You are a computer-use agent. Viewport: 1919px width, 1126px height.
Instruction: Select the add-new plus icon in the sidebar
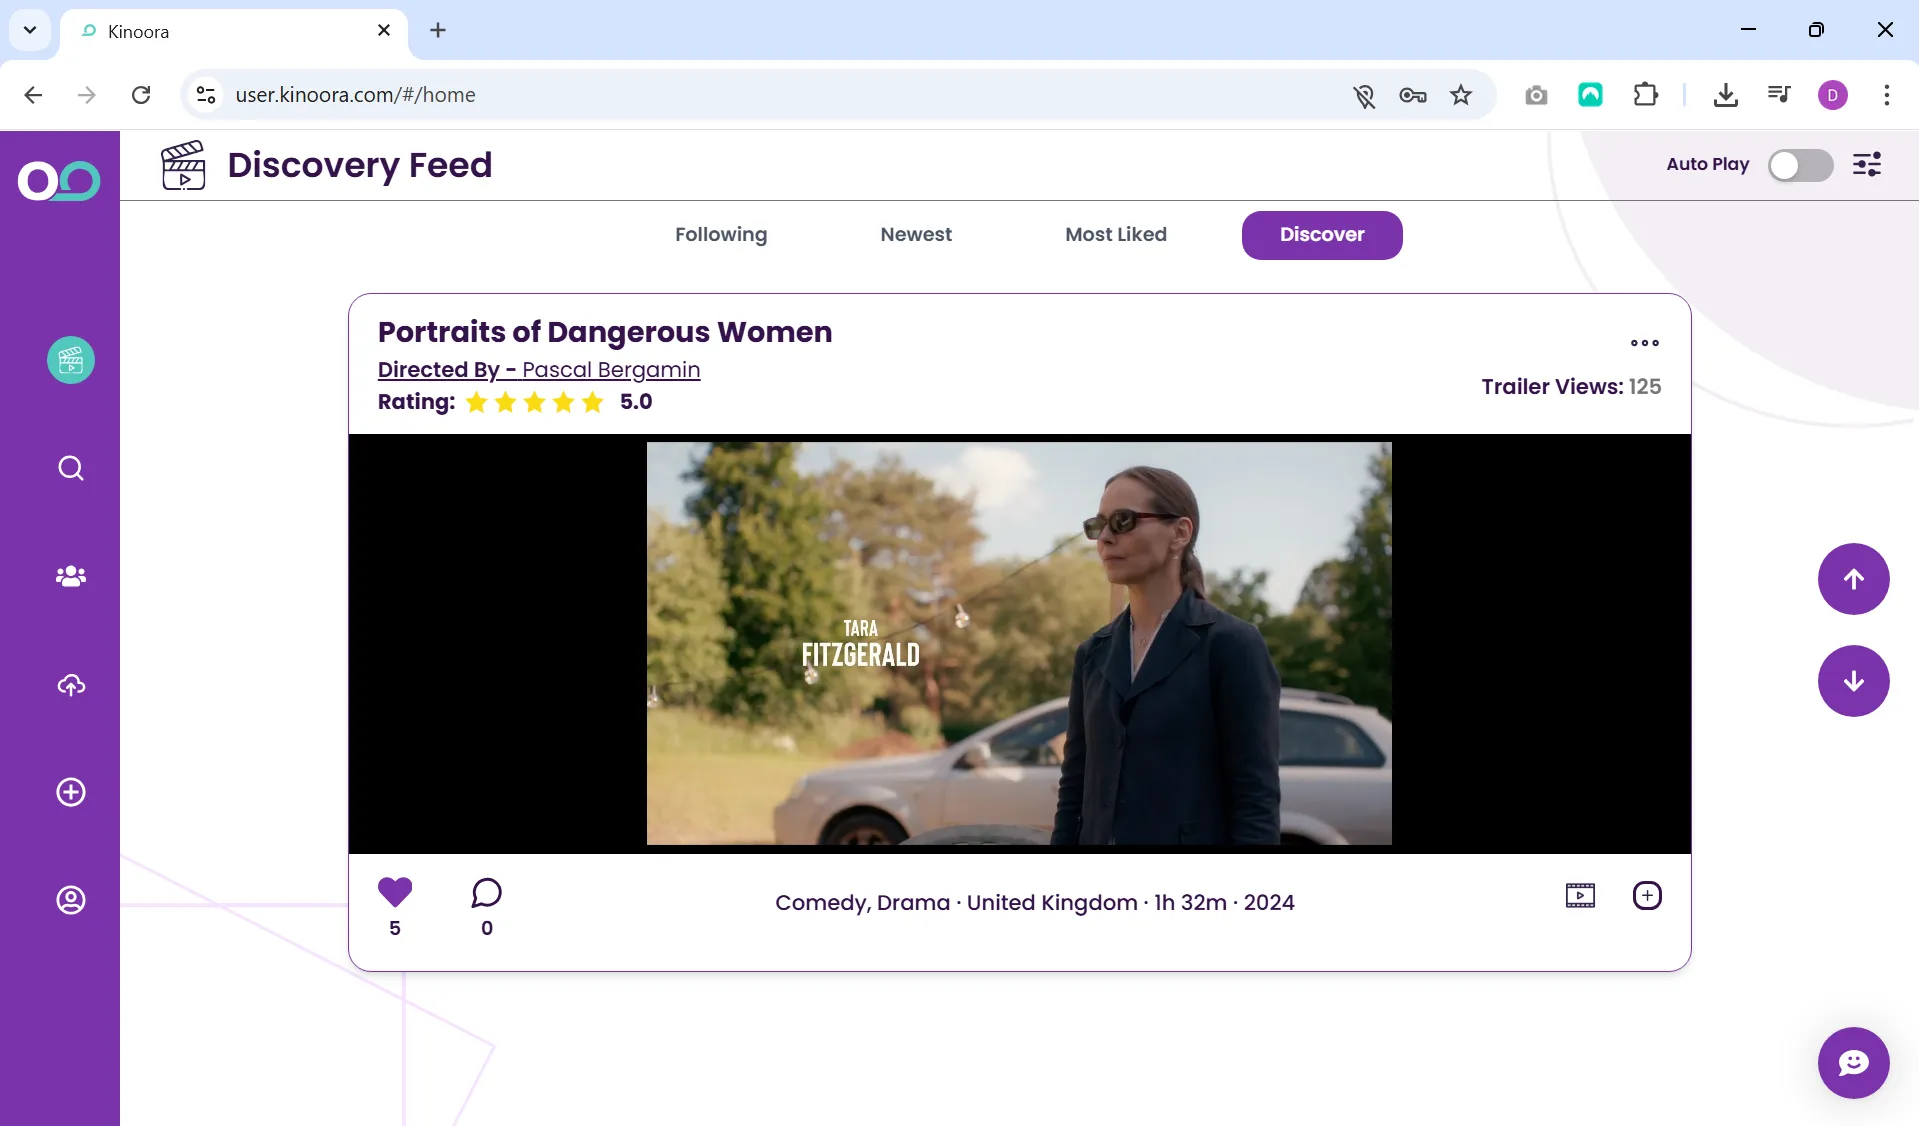tap(70, 792)
